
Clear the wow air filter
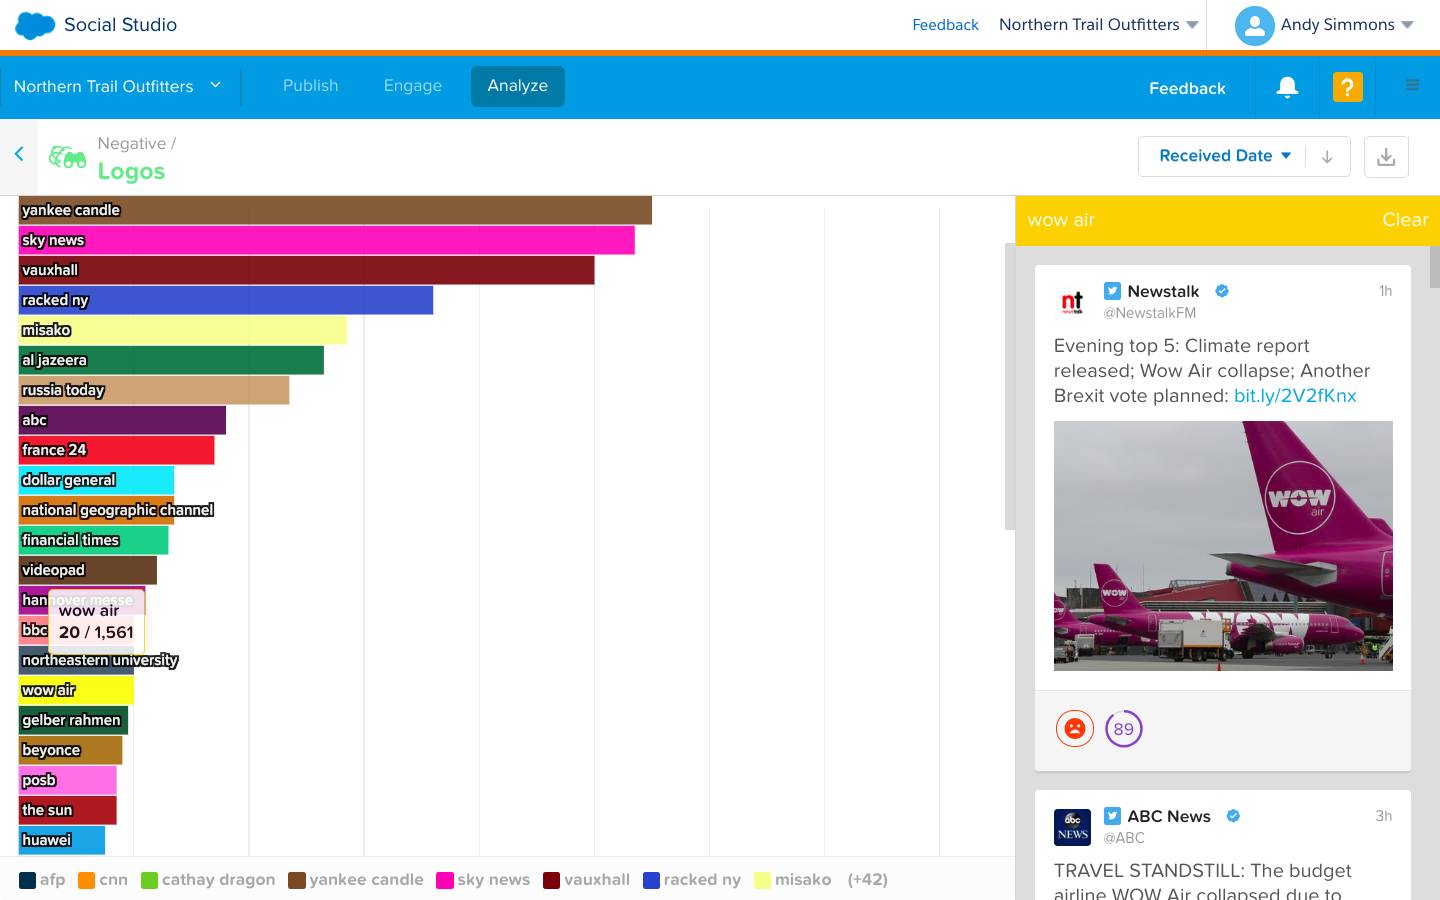click(x=1404, y=220)
